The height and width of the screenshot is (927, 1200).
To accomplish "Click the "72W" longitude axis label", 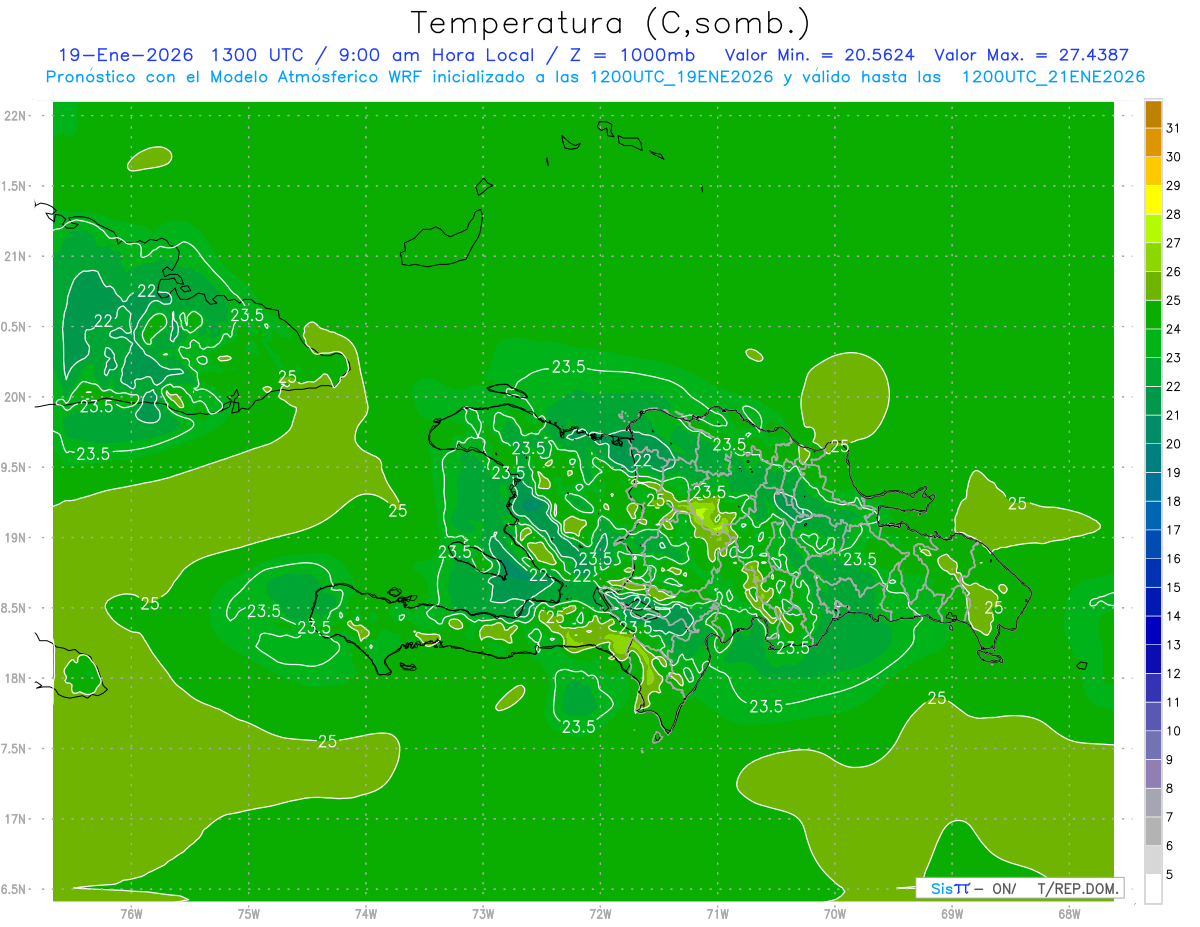I will click(600, 914).
